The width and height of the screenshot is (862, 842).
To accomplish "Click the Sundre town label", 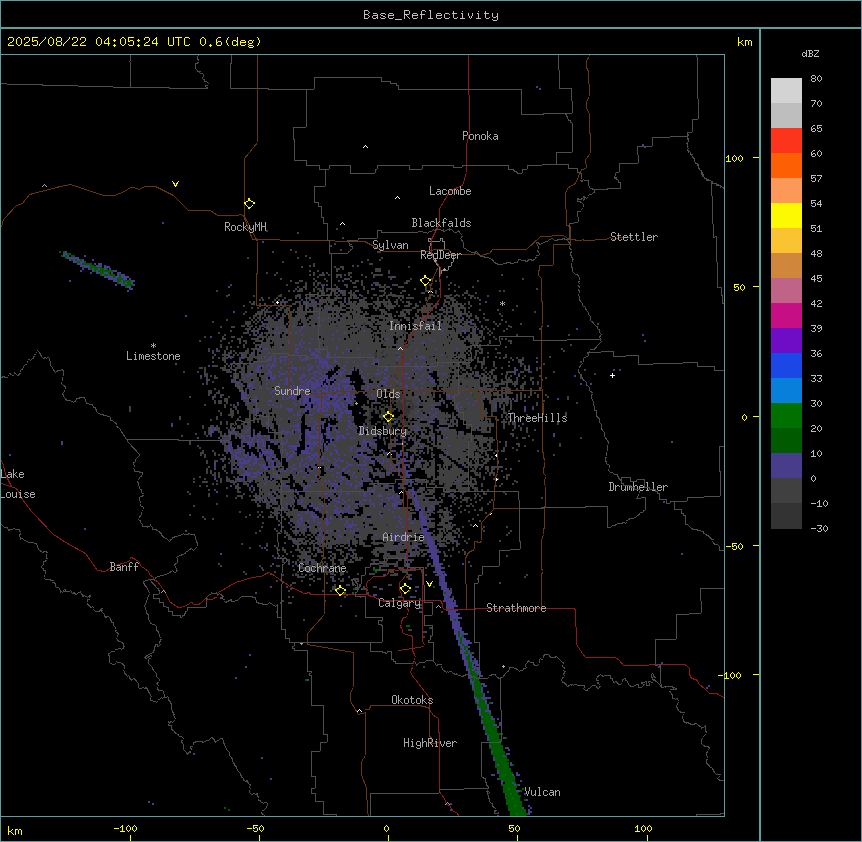I will tap(292, 391).
